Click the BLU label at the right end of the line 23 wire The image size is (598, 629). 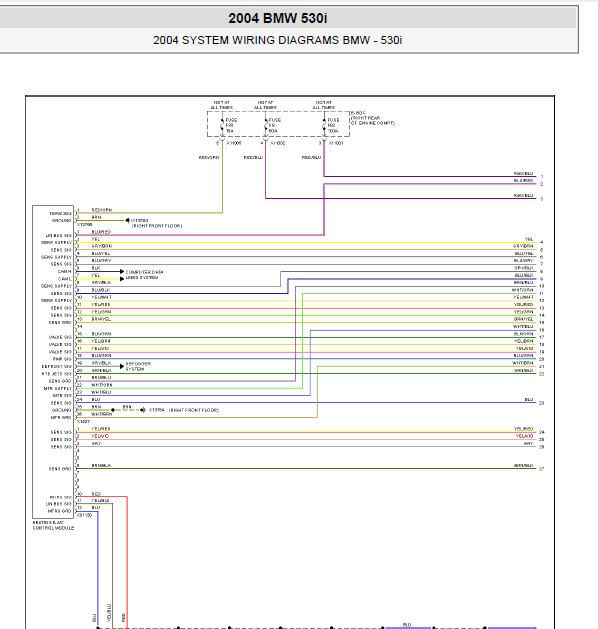point(529,400)
